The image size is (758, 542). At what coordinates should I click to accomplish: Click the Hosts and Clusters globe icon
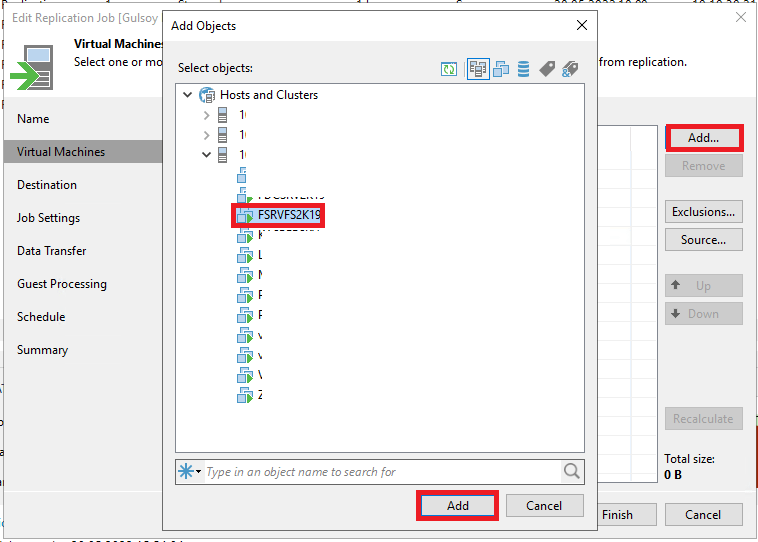pyautogui.click(x=208, y=95)
